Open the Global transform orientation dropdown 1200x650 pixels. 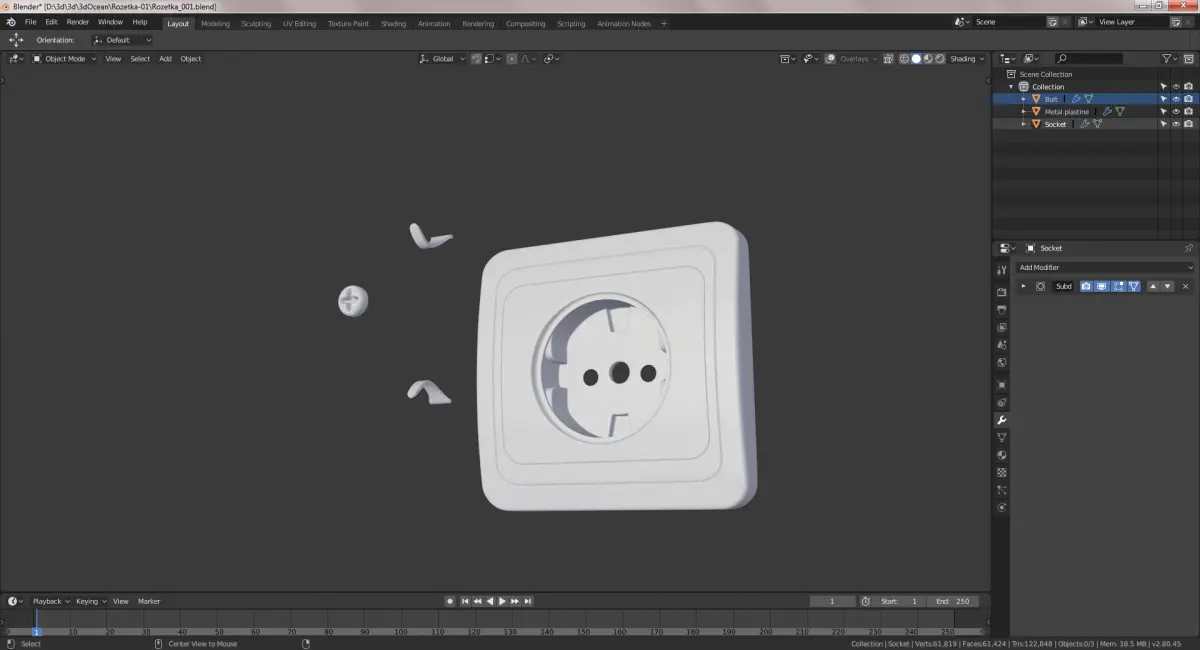[442, 59]
